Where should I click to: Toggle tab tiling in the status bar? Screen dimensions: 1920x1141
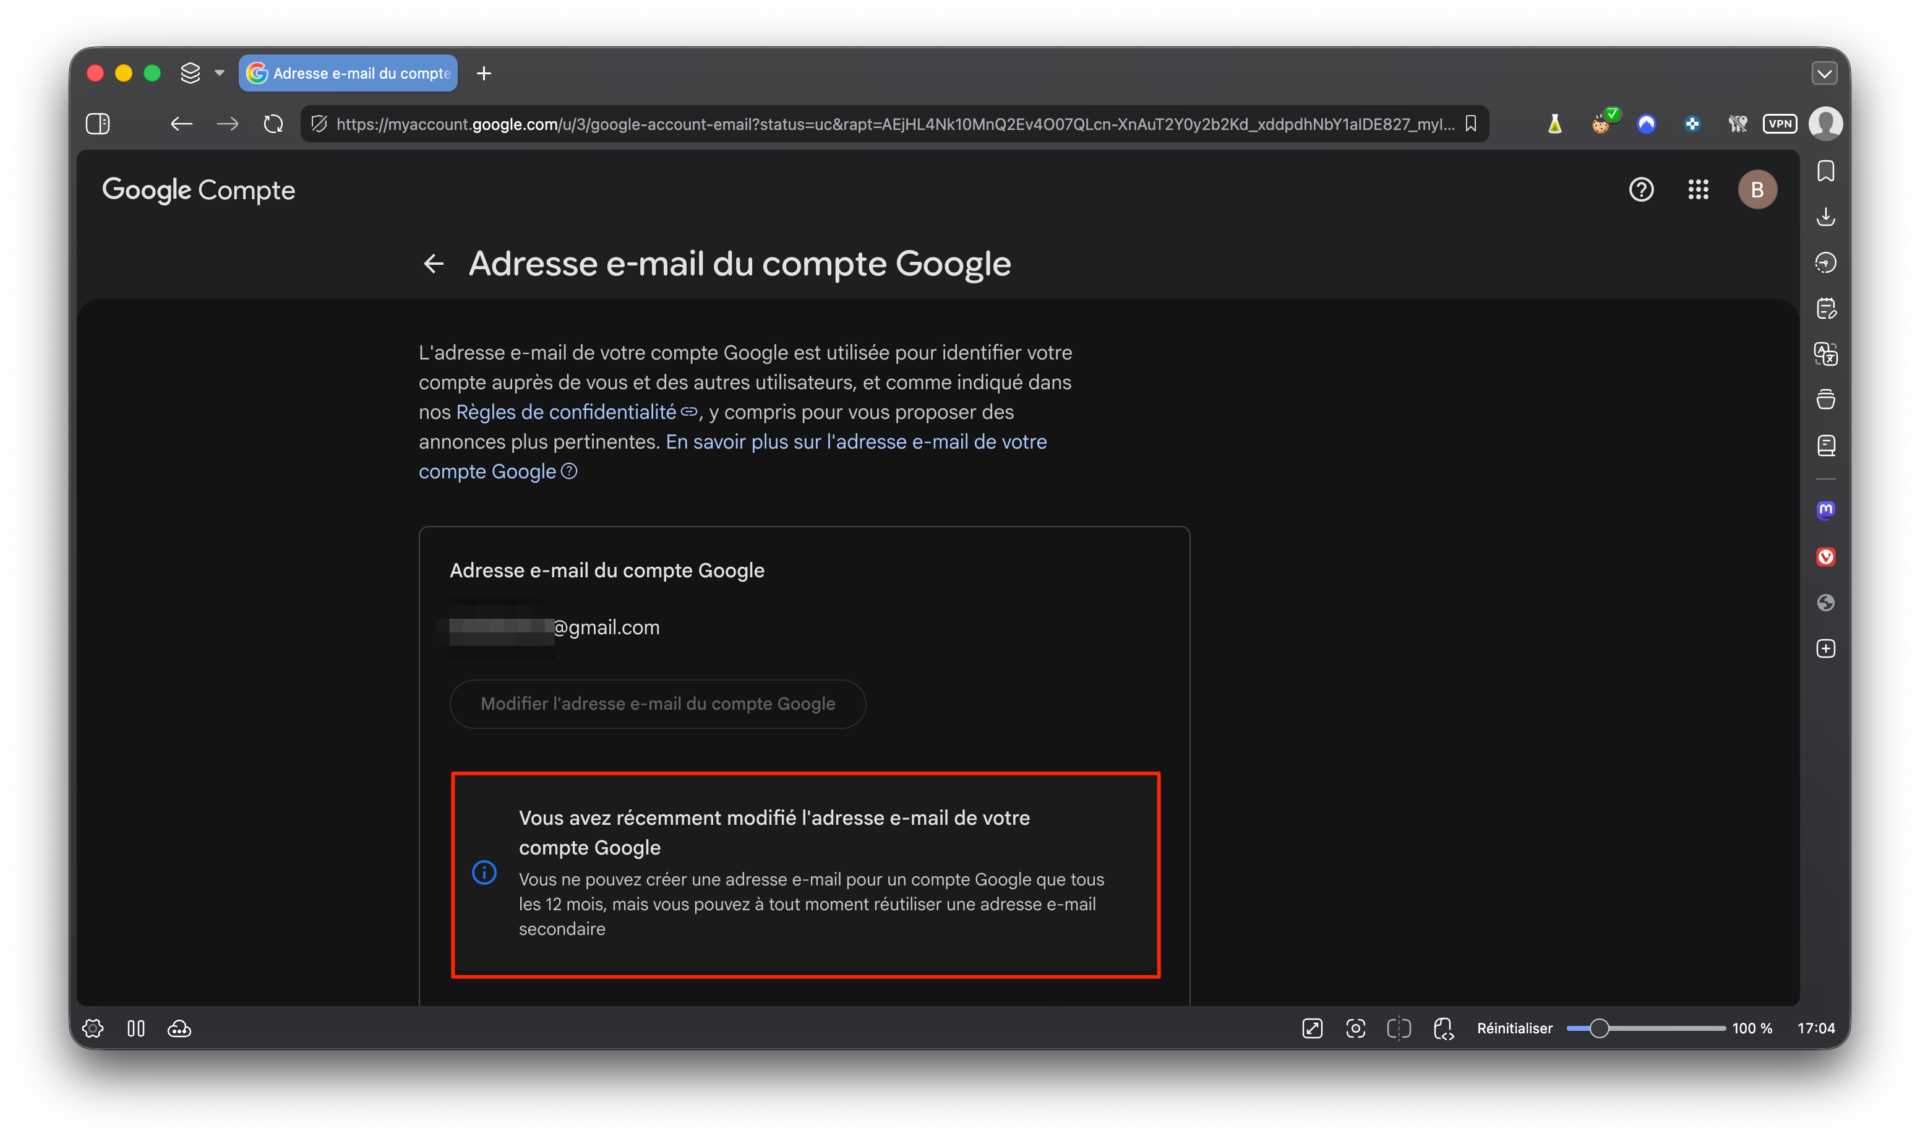(x=136, y=1028)
